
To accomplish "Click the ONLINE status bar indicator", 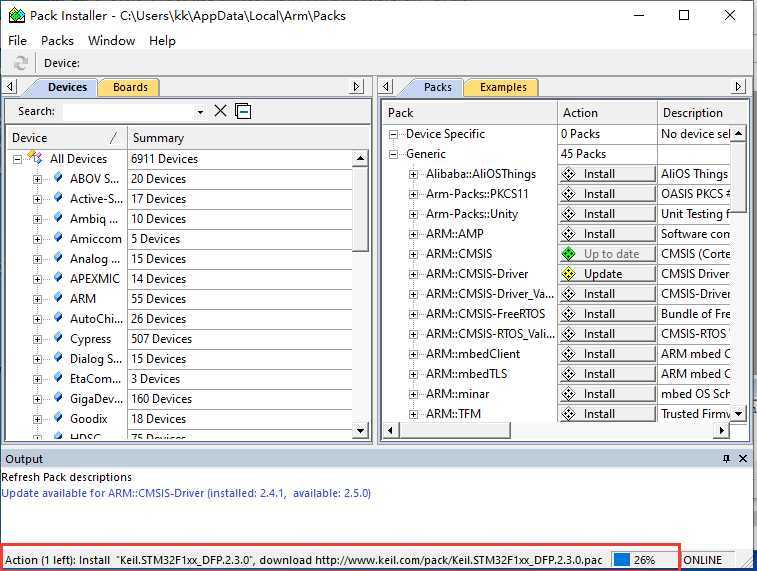I will 703,560.
